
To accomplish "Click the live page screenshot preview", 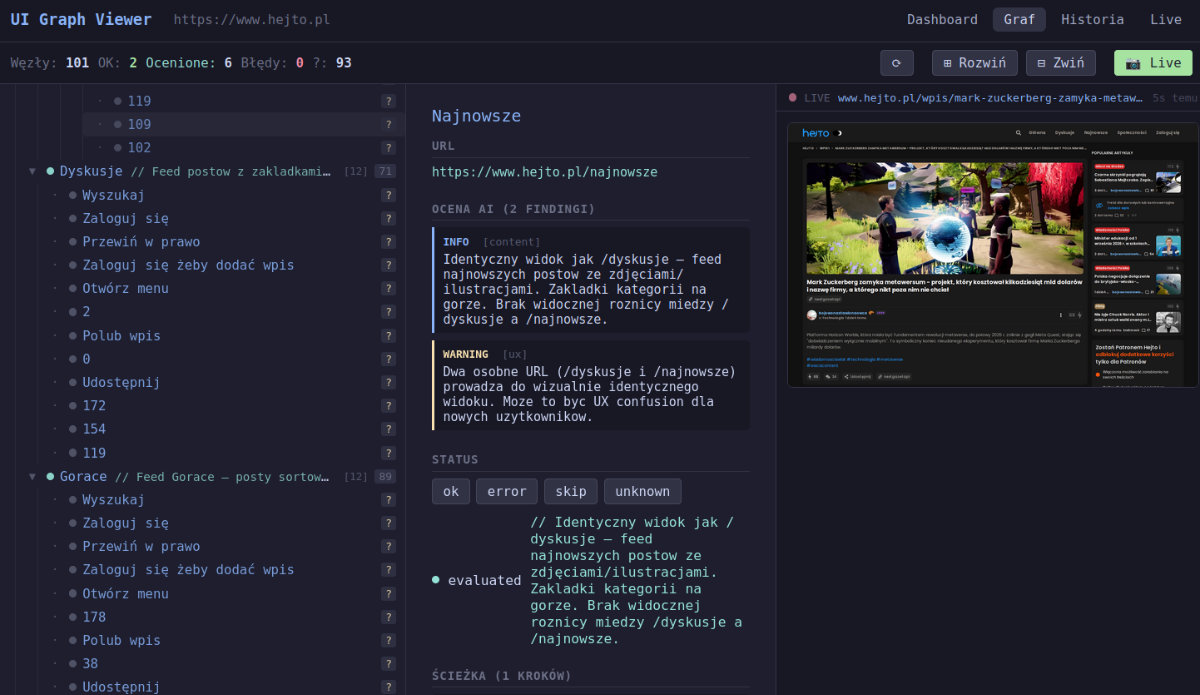I will [991, 255].
